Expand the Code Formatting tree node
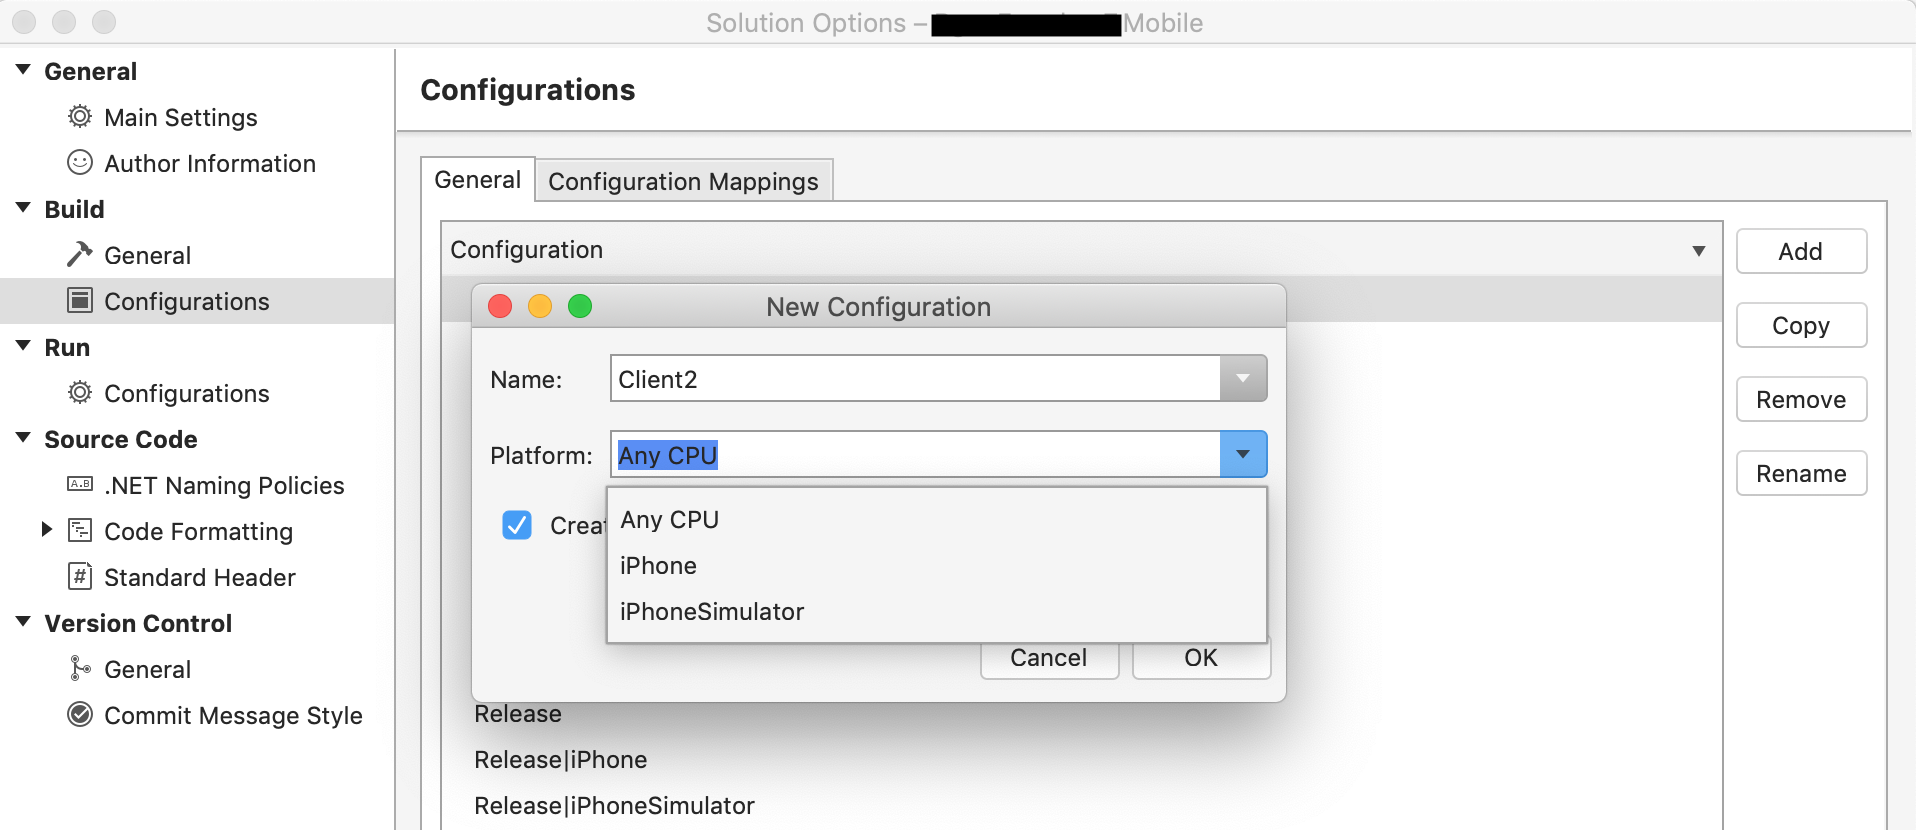 (x=46, y=530)
